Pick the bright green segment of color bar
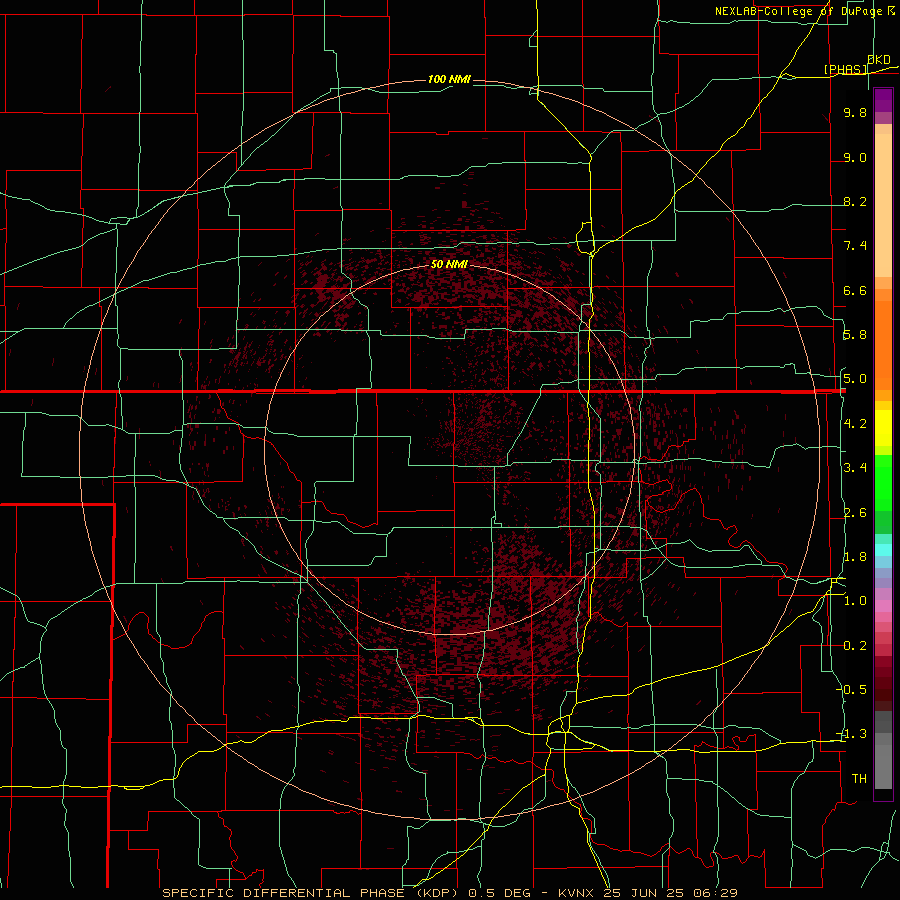Screen dimensions: 900x900 coord(883,483)
